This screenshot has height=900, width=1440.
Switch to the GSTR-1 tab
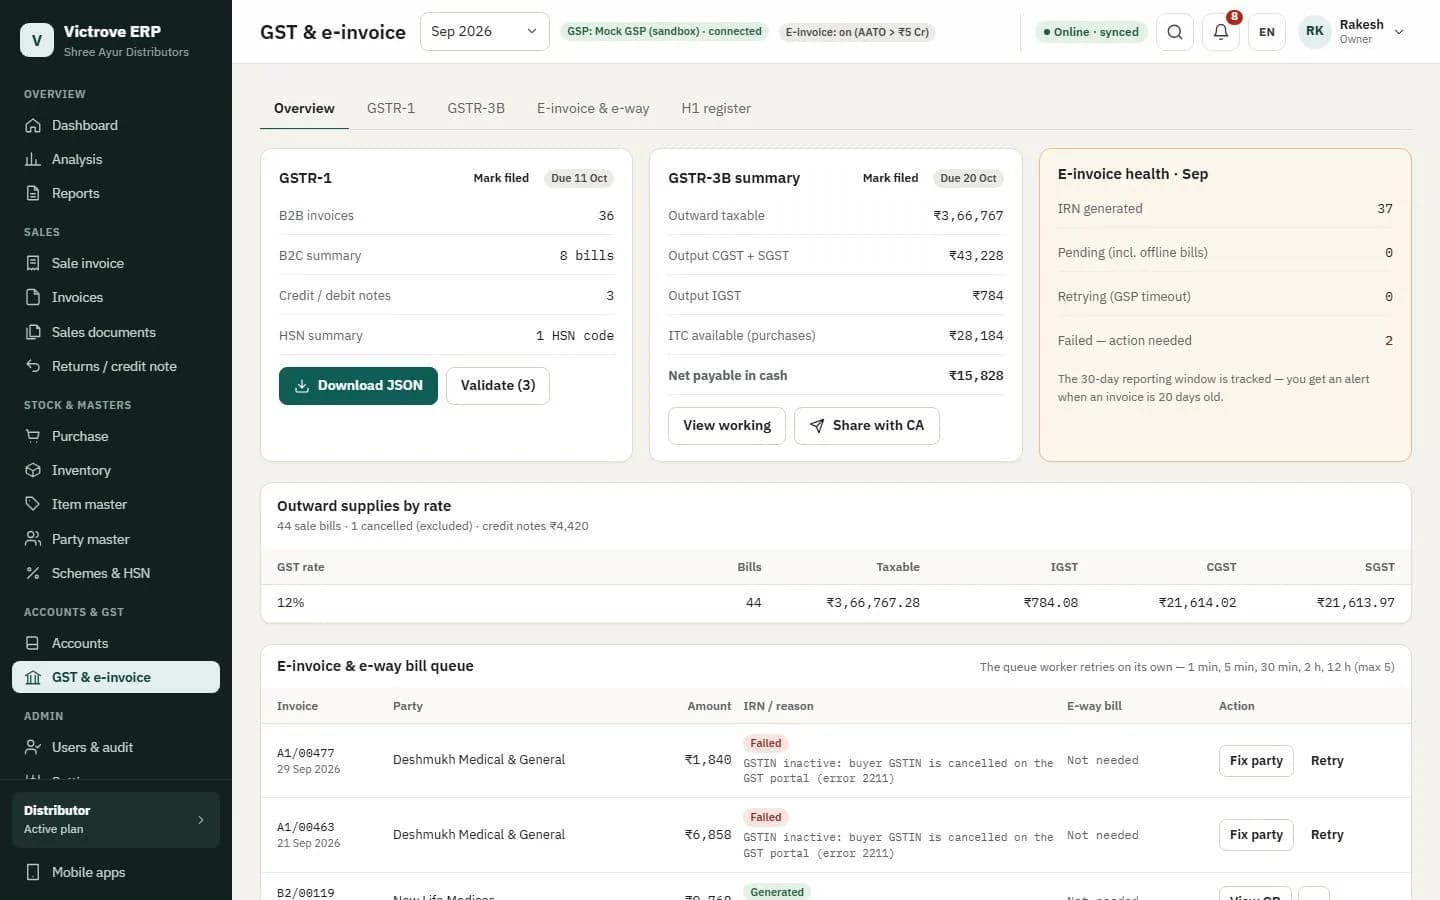click(391, 108)
